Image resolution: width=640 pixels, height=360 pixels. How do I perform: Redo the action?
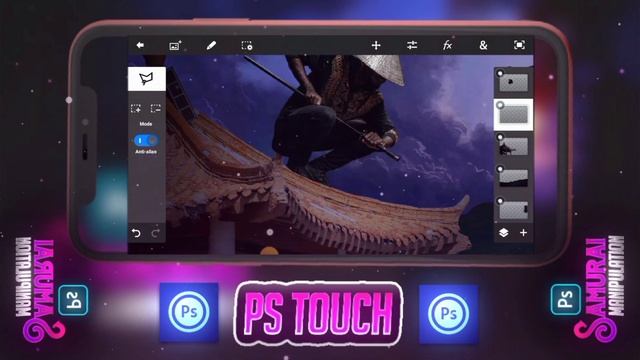pyautogui.click(x=156, y=233)
